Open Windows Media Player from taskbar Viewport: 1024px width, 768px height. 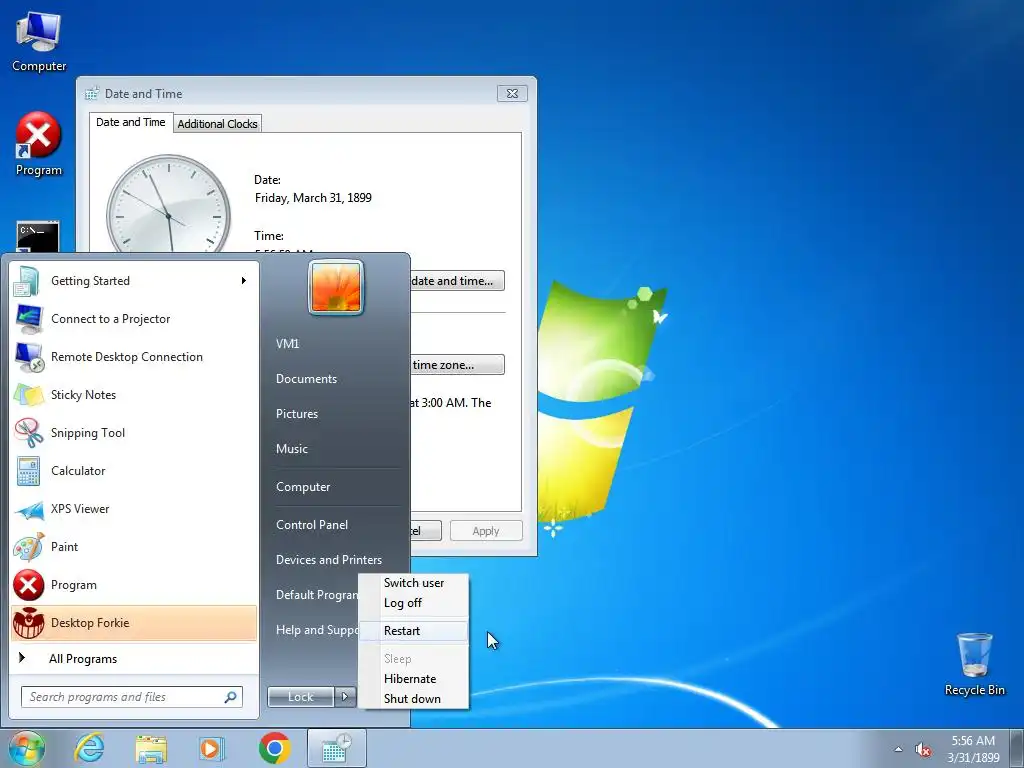(x=211, y=748)
